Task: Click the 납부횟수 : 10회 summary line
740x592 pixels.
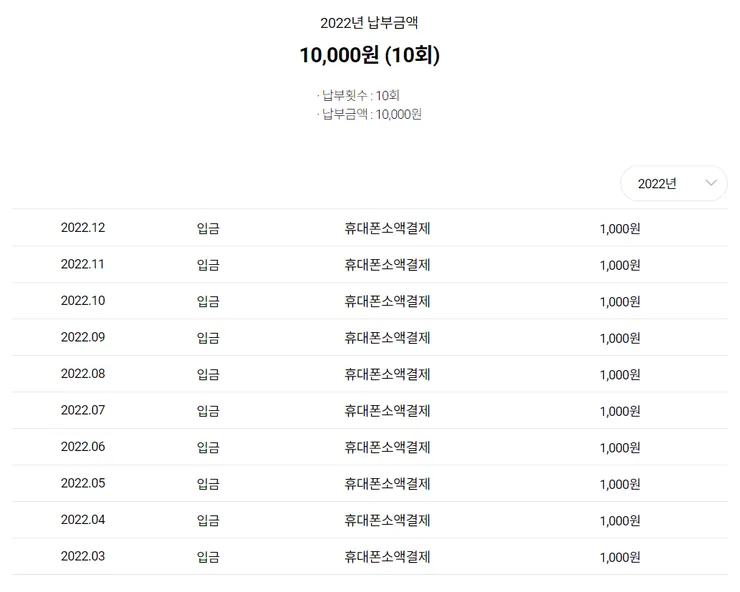Action: point(358,96)
